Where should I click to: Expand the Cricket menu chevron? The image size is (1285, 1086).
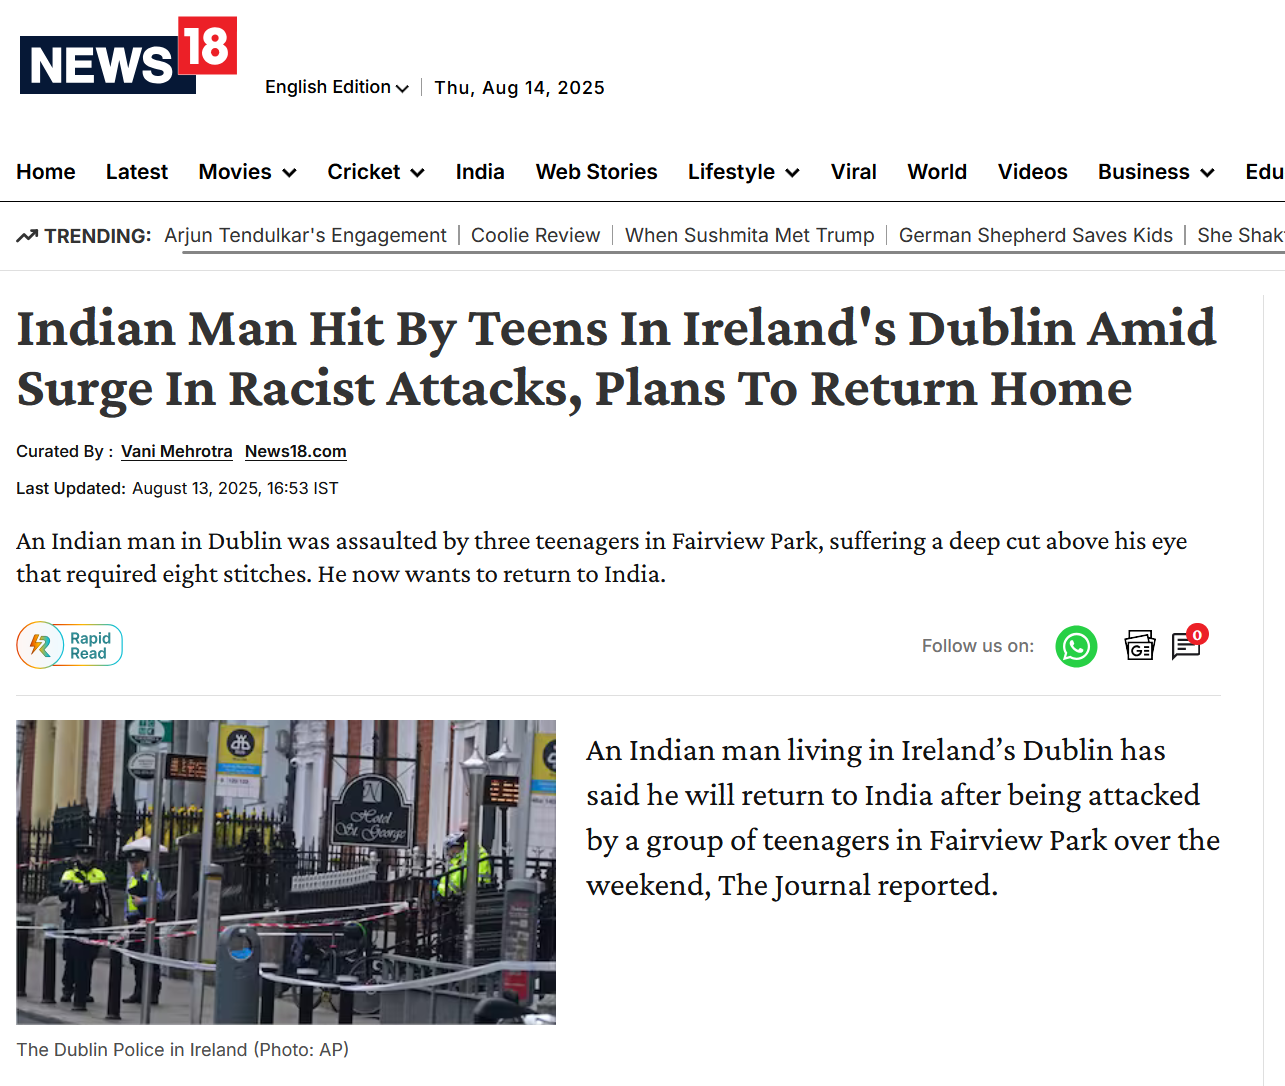click(418, 173)
